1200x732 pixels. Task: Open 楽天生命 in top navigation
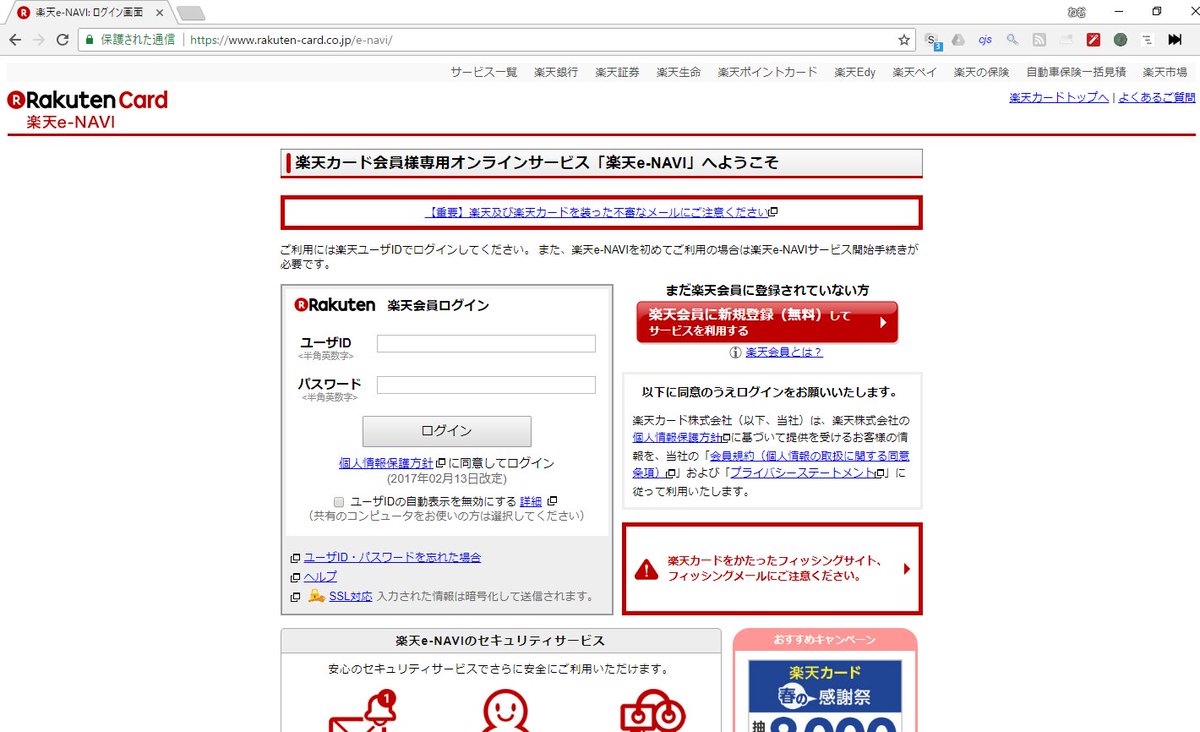pyautogui.click(x=679, y=72)
